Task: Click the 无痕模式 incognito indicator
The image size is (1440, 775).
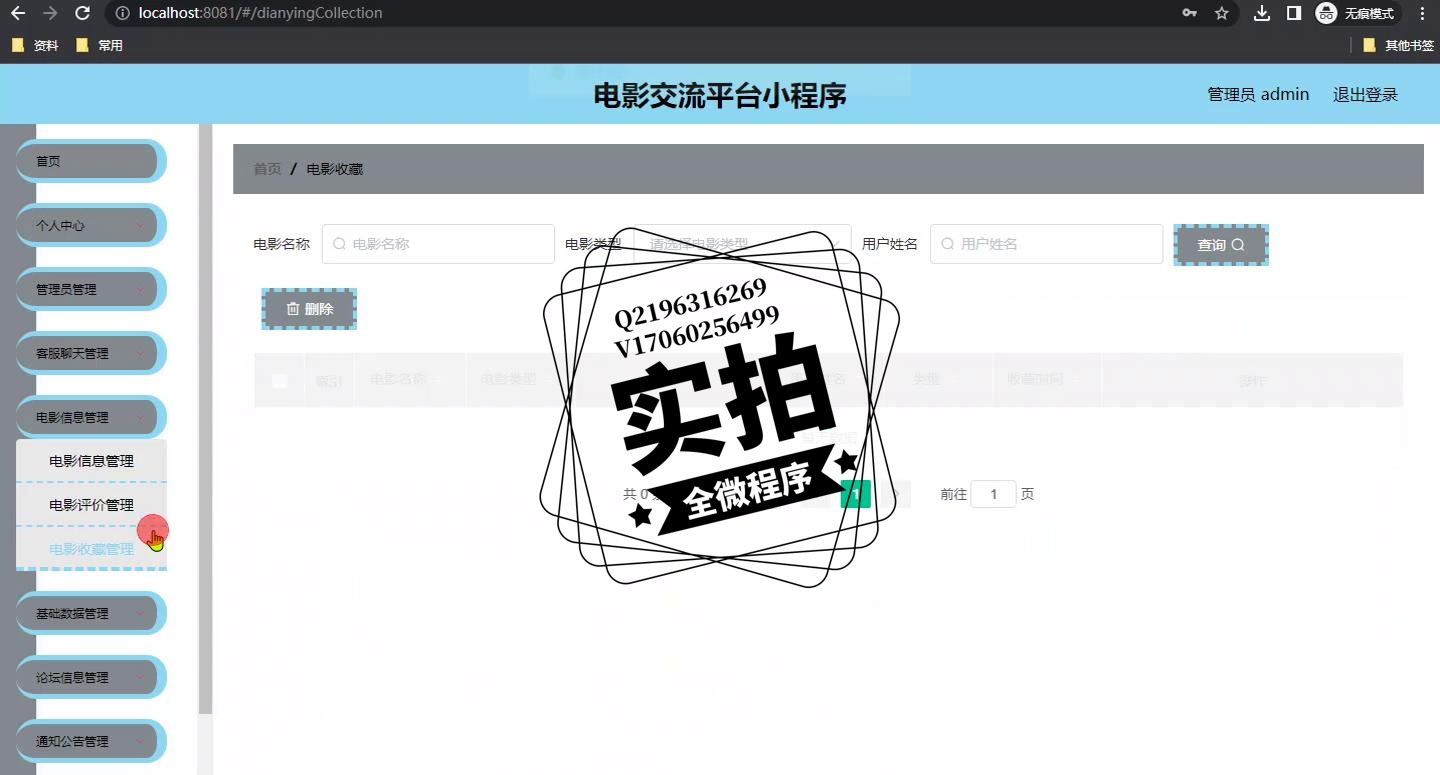Action: 1356,14
